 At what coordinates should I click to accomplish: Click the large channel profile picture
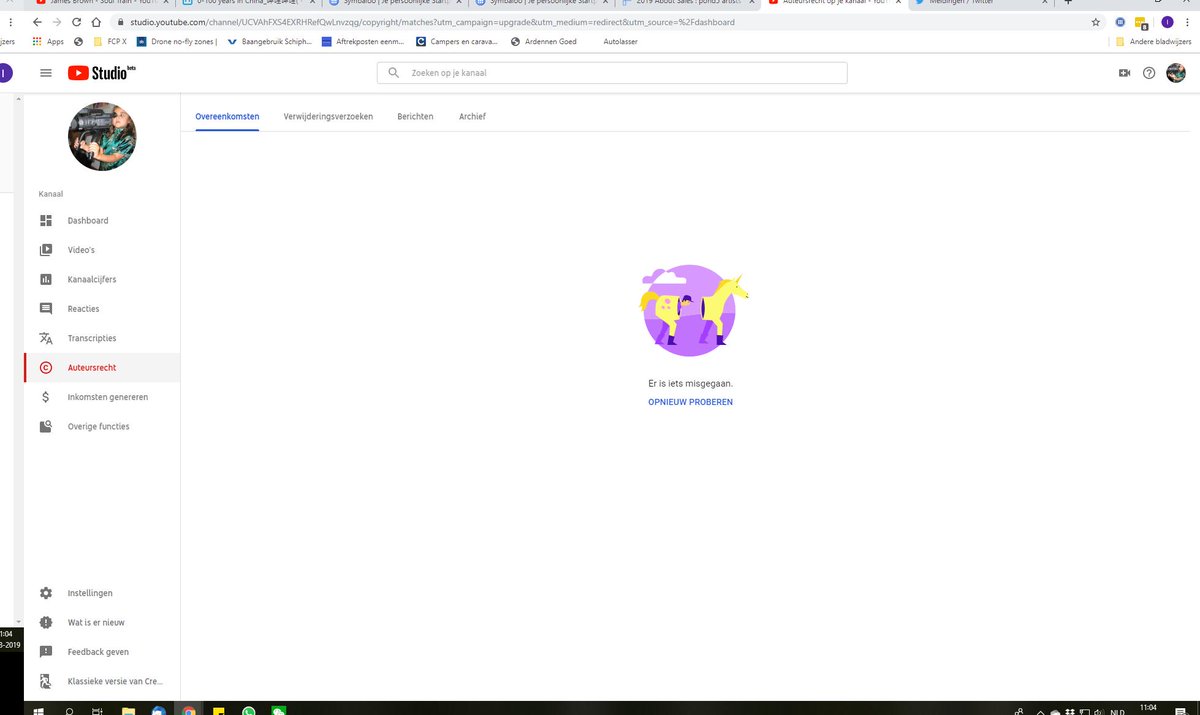(x=102, y=137)
